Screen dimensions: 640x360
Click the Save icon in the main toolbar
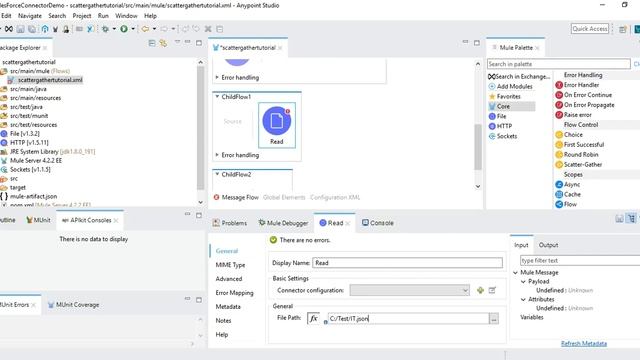(20, 29)
